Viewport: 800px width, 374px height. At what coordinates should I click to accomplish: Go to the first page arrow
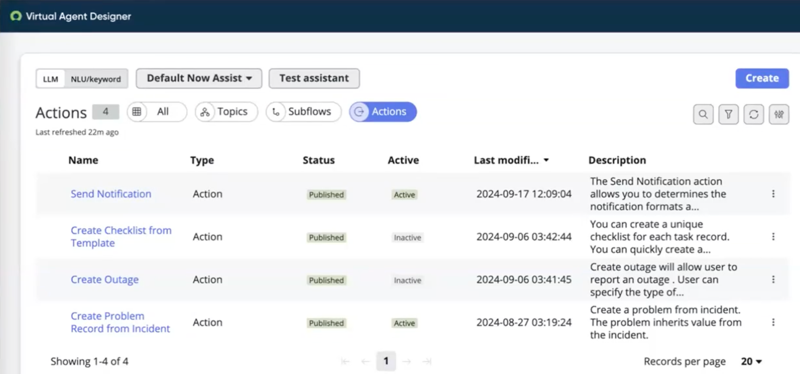(345, 362)
